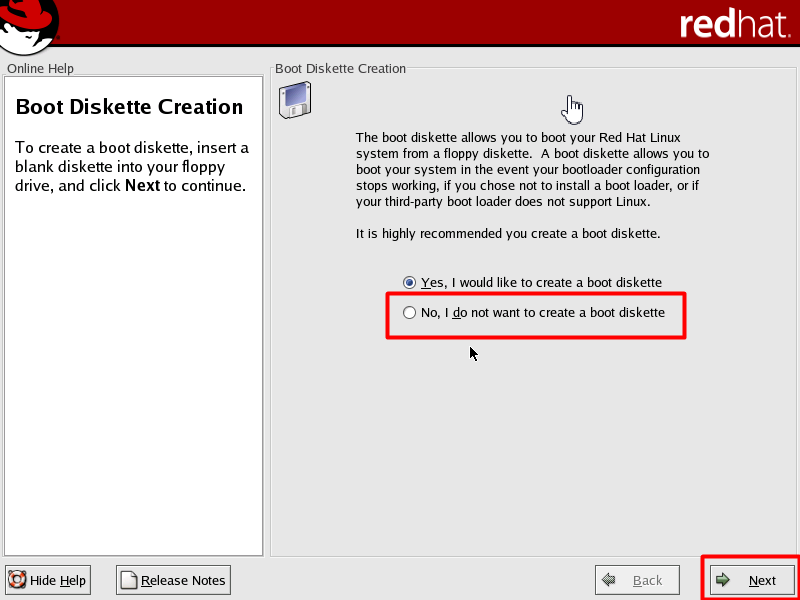Image resolution: width=800 pixels, height=600 pixels.
Task: Click the paragraph explaining the boot diskette
Action: [532, 169]
